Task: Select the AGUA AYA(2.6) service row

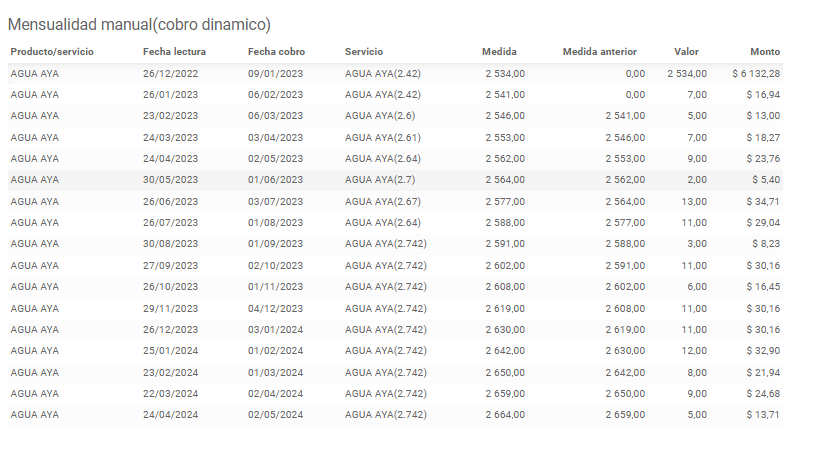Action: (x=395, y=116)
